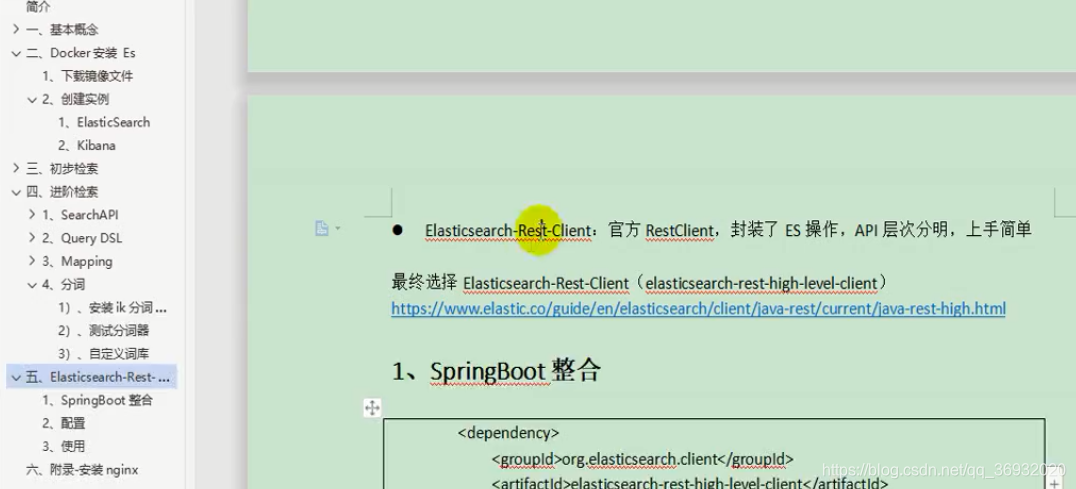This screenshot has height=489, width=1076.
Task: Jump to 1、SearchAPI heading
Action: (x=80, y=215)
